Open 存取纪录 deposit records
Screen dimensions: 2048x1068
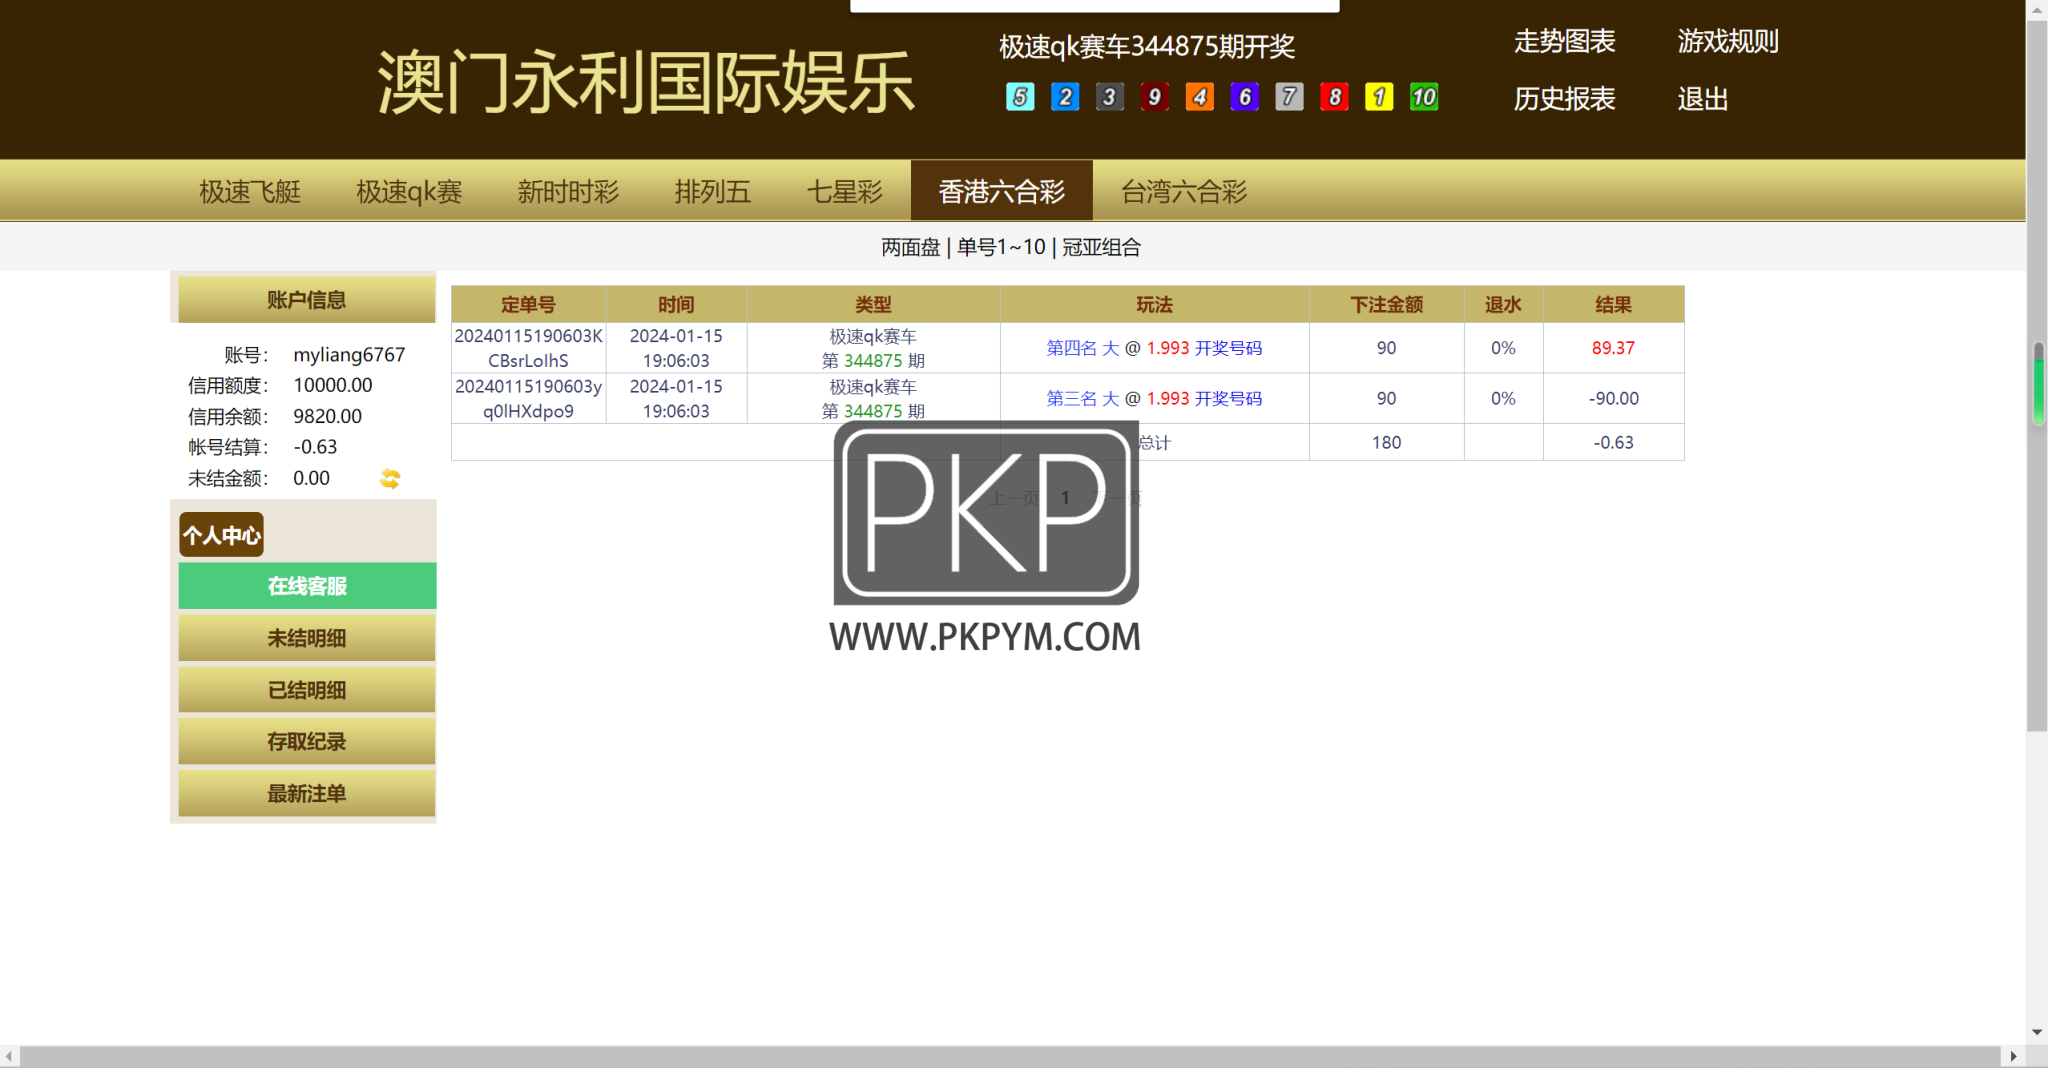(307, 742)
